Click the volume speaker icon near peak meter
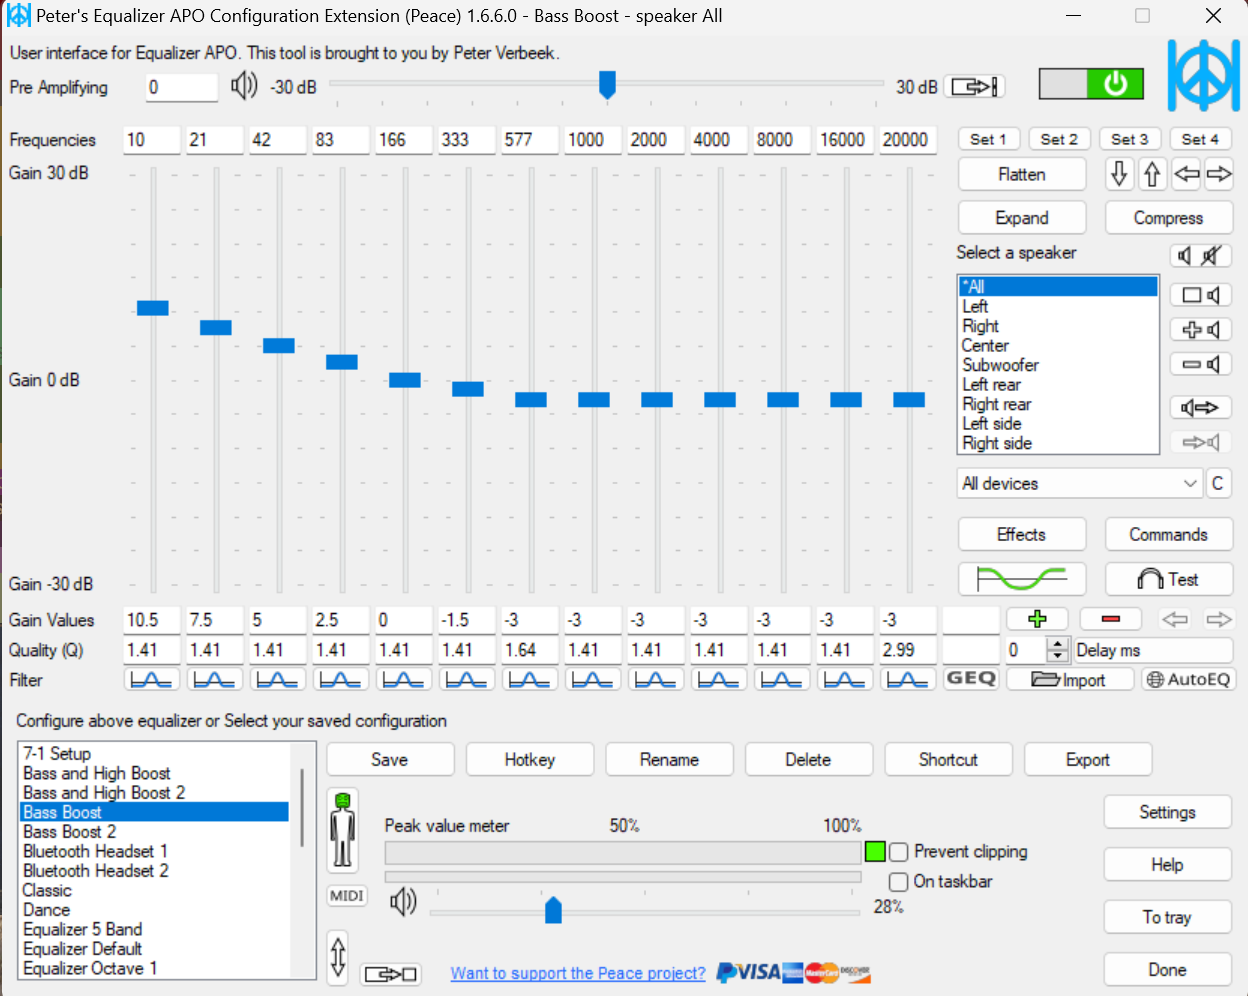Screen dimensions: 1248x996 click(403, 902)
